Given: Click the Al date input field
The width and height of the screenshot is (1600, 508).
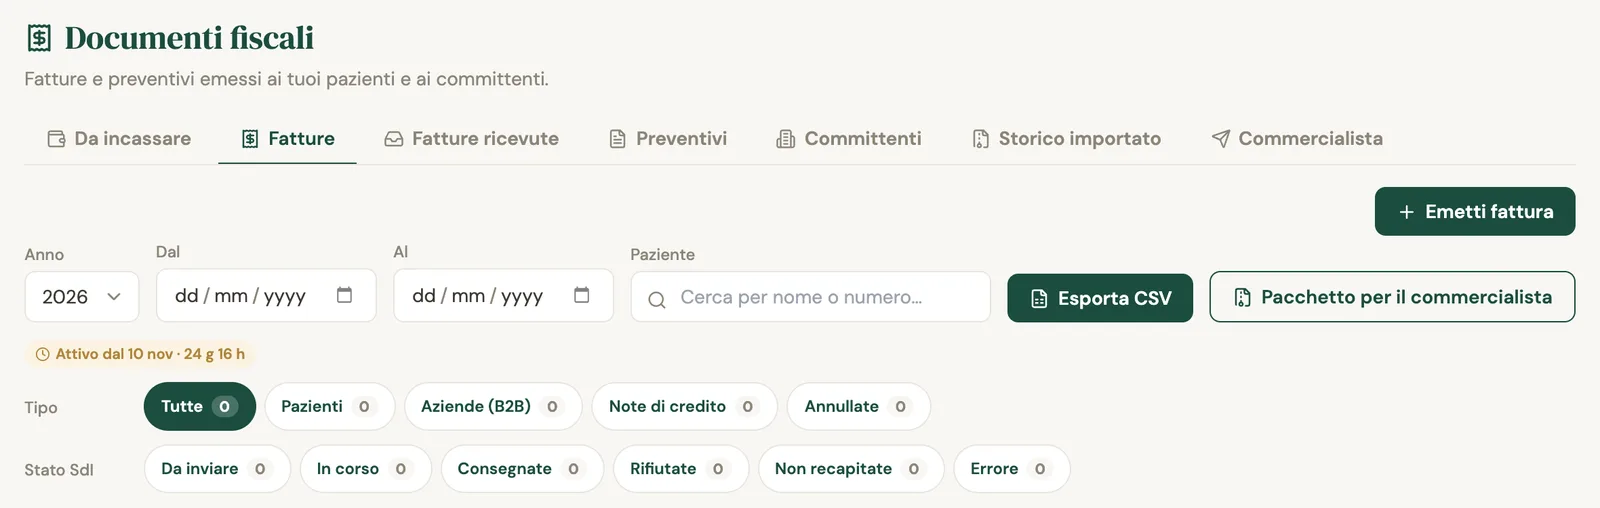Looking at the screenshot, I should coord(503,295).
